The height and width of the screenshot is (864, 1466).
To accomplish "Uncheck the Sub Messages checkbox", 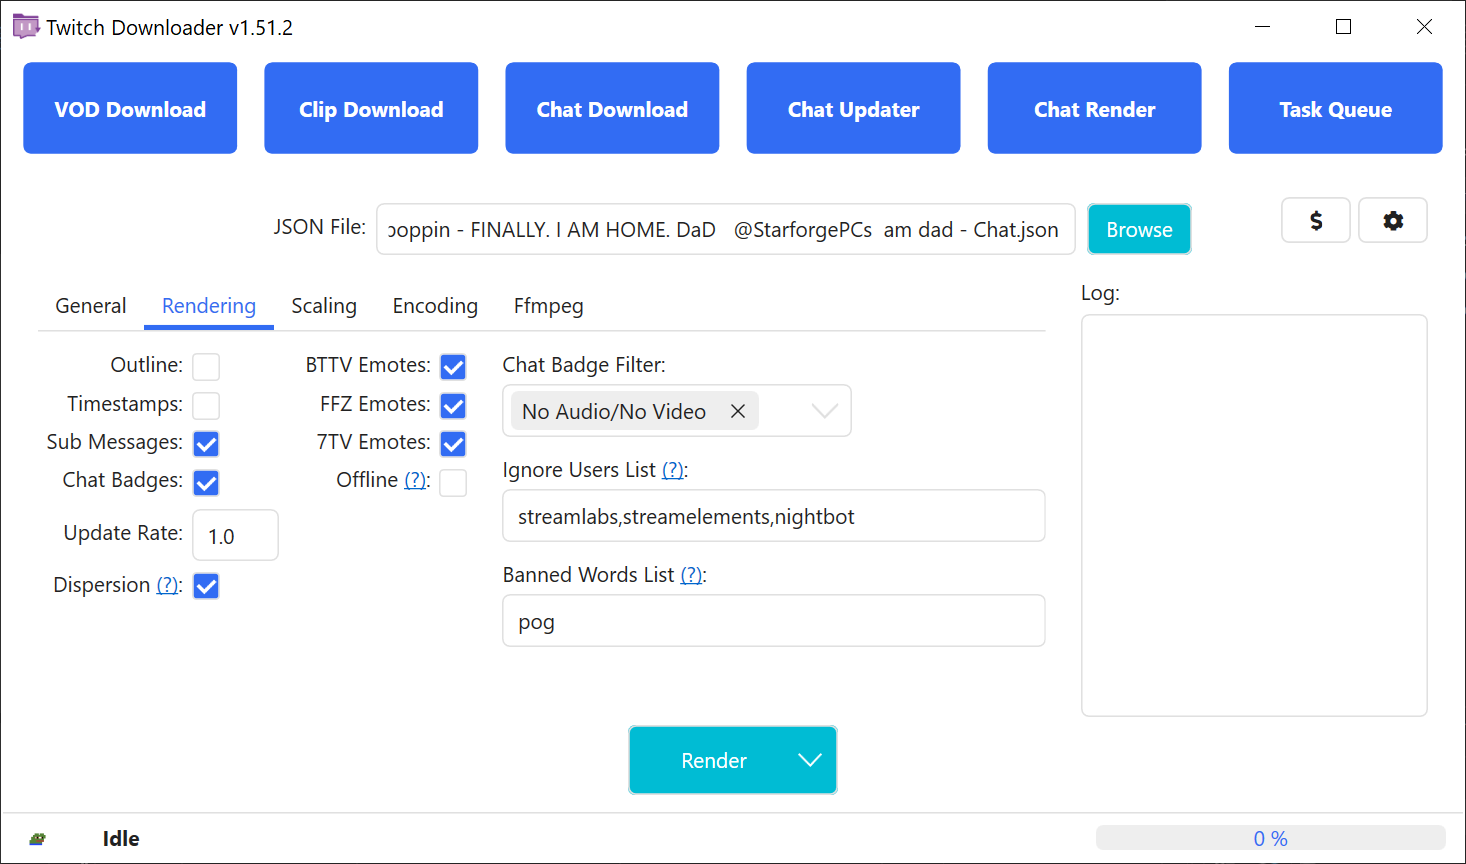I will (206, 443).
